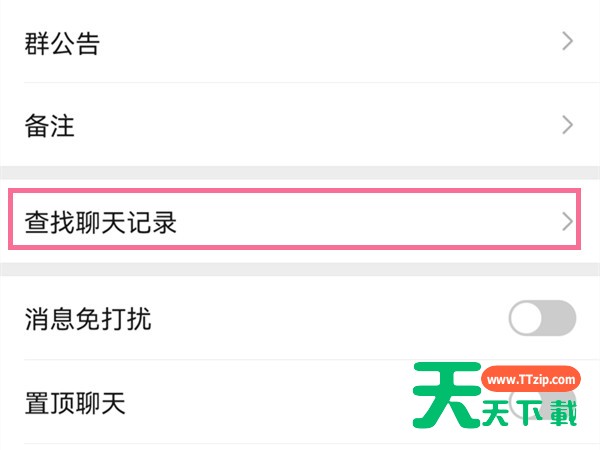Viewport: 600px width, 450px height.
Task: Click the green 天天下载 watermark text
Action: pyautogui.click(x=529, y=413)
